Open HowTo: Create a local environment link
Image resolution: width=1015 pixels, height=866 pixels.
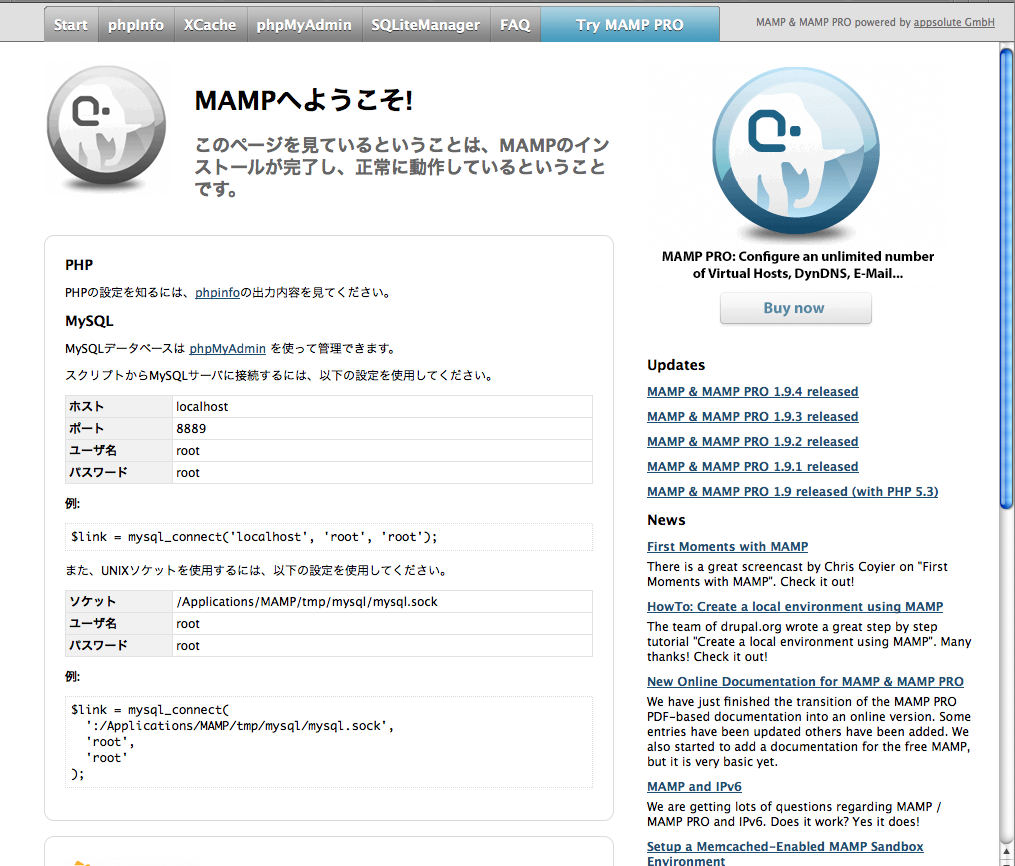[x=795, y=606]
